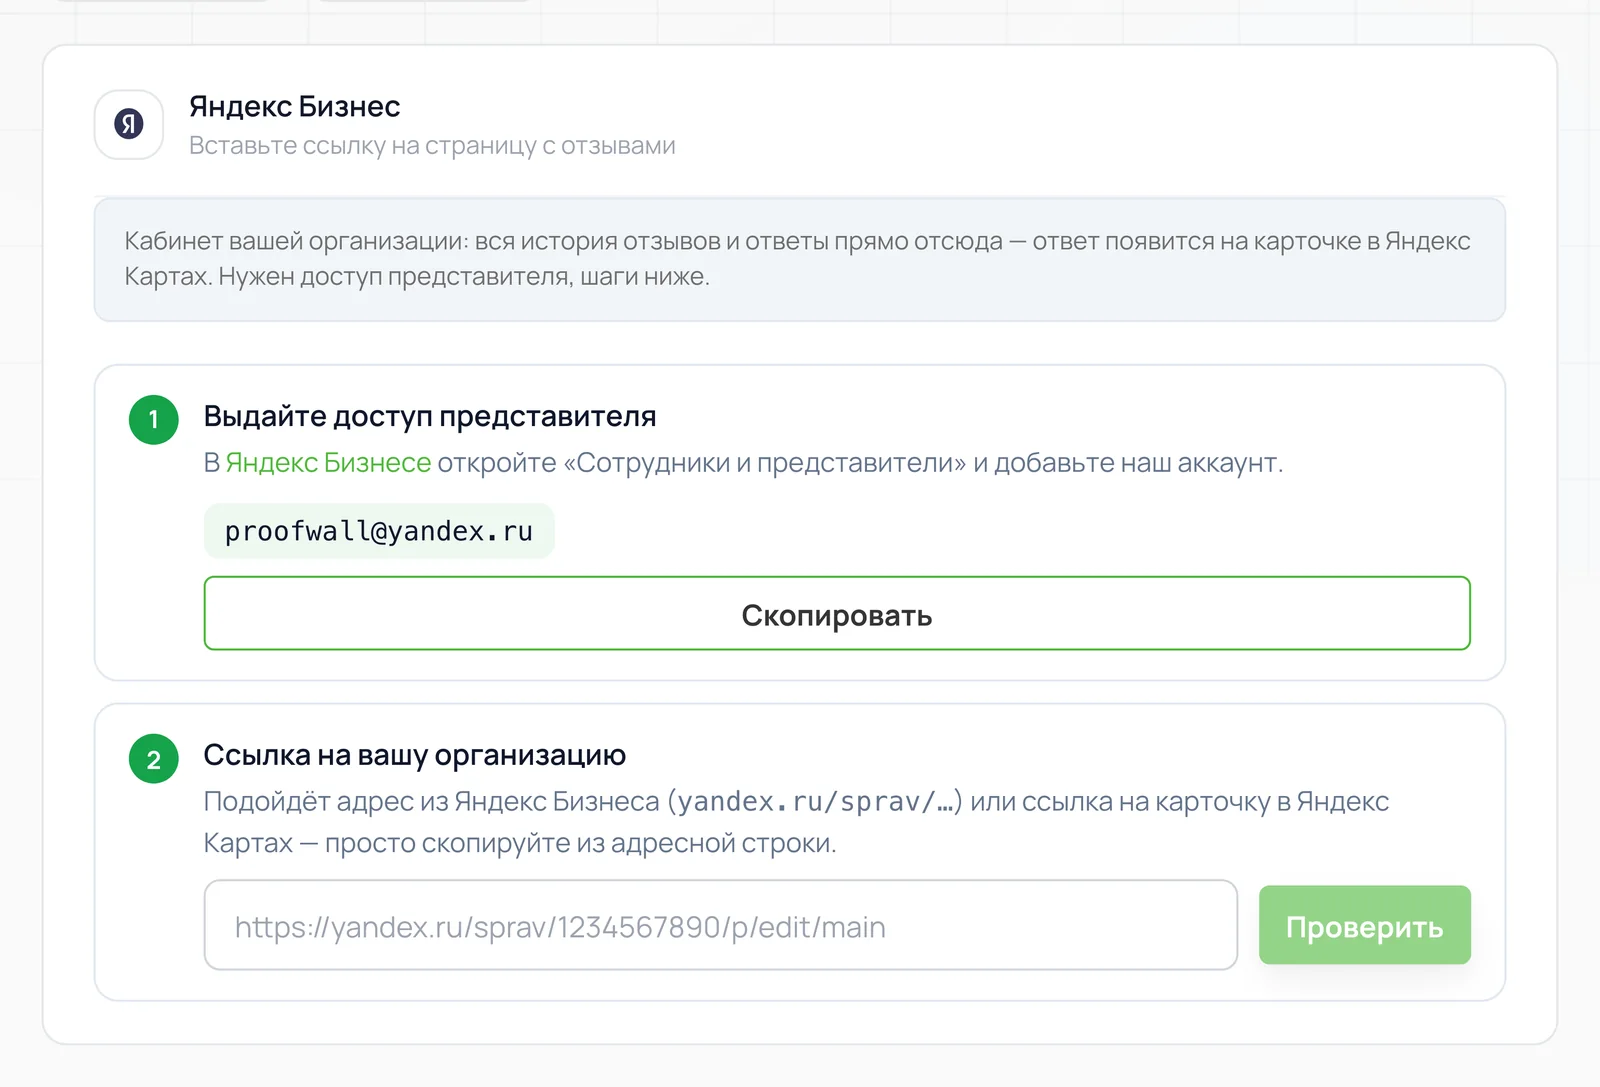Click the Ссылка на вашу организацию heading

[x=415, y=755]
